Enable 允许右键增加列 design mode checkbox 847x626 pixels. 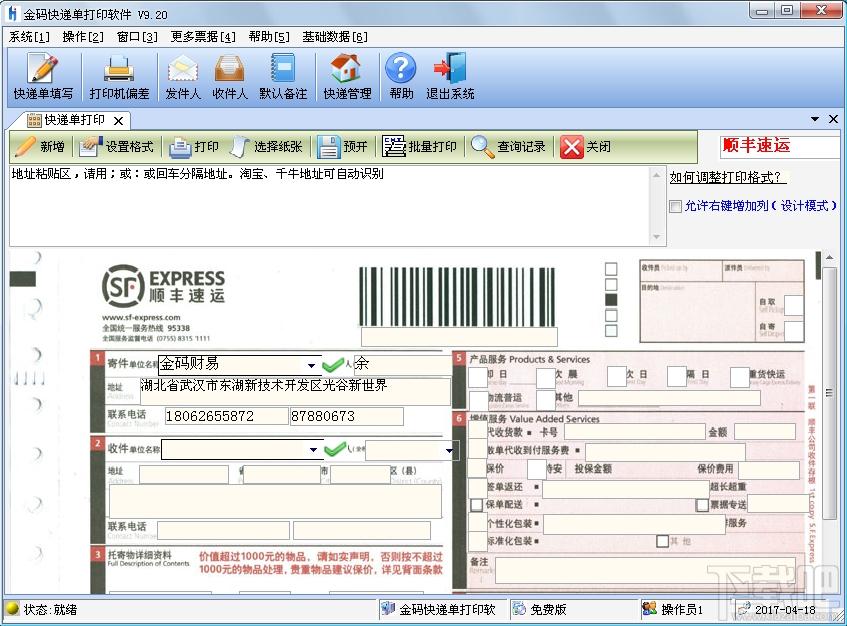click(x=676, y=206)
